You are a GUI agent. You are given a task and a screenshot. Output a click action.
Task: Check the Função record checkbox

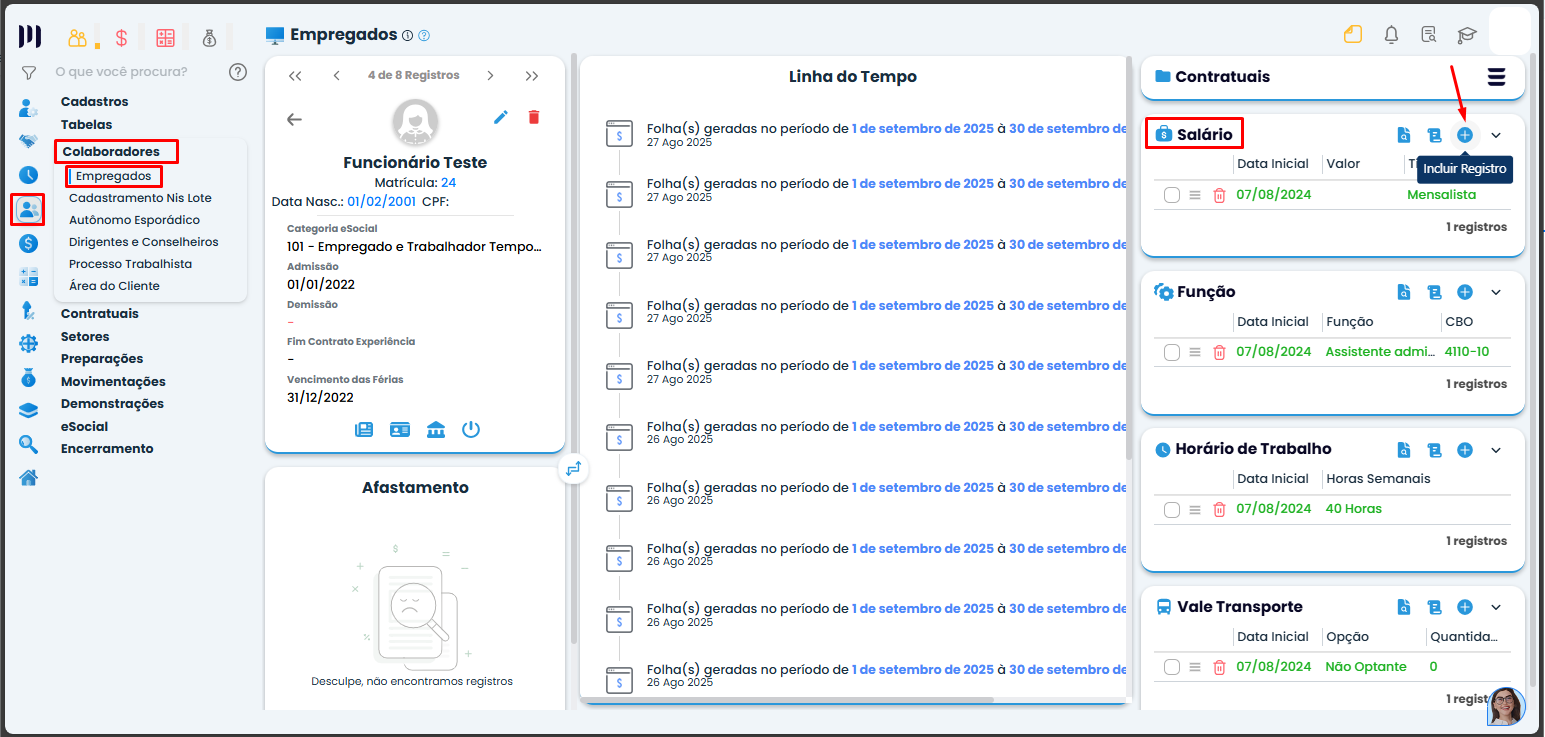pyautogui.click(x=1172, y=352)
